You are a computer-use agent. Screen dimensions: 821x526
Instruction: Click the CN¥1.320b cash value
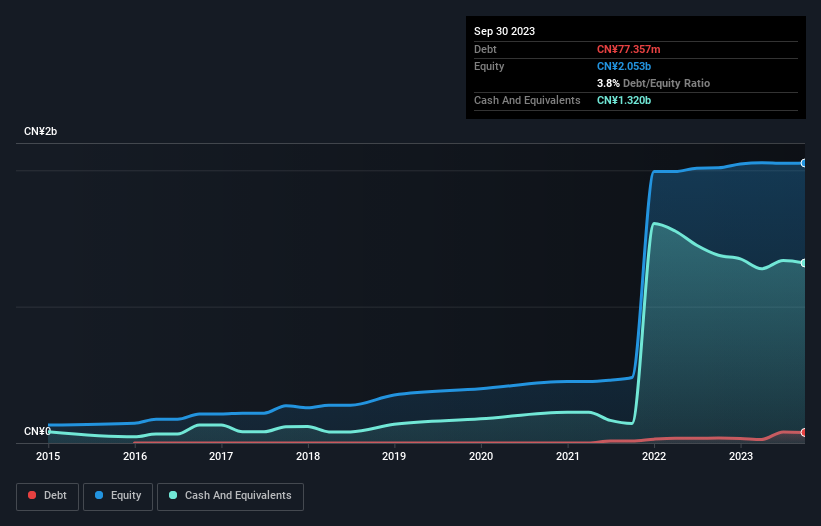coord(624,100)
